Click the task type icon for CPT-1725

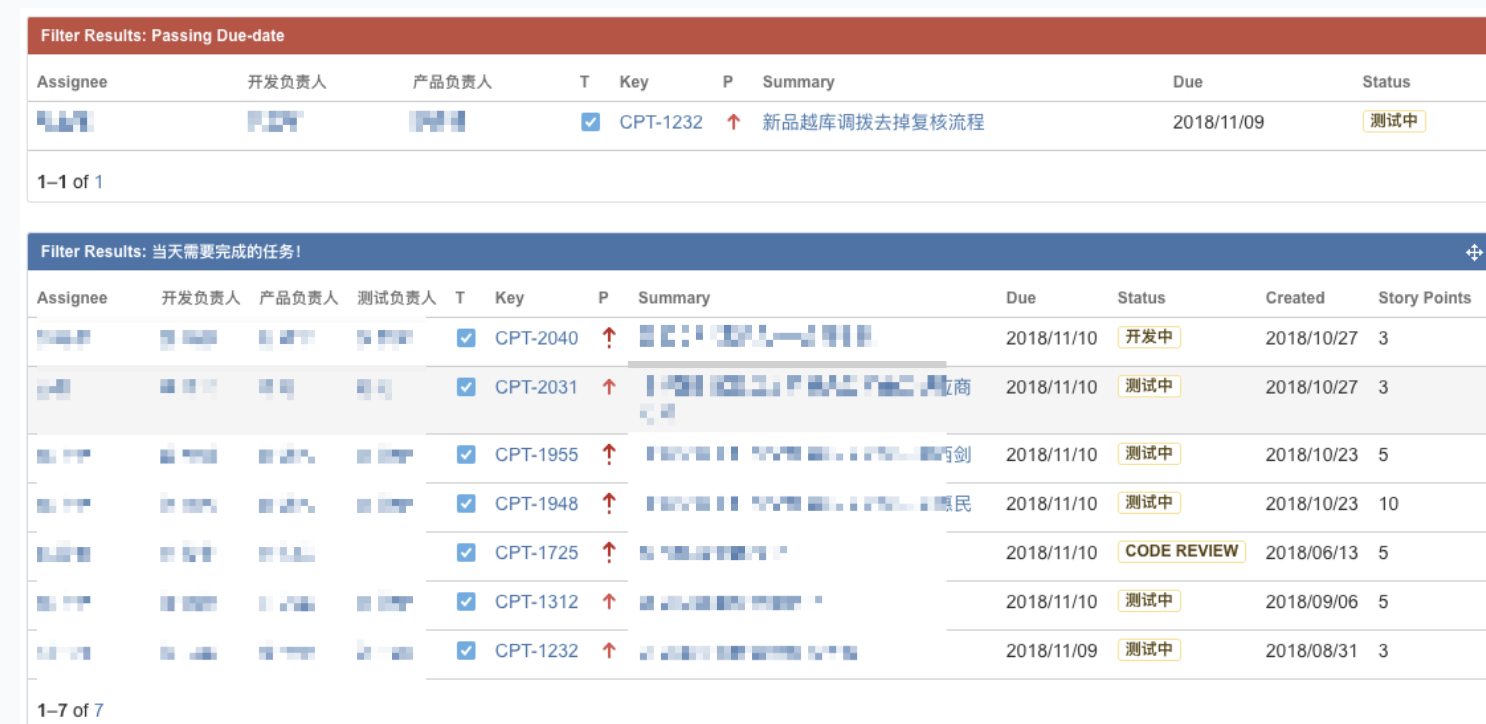tap(466, 552)
